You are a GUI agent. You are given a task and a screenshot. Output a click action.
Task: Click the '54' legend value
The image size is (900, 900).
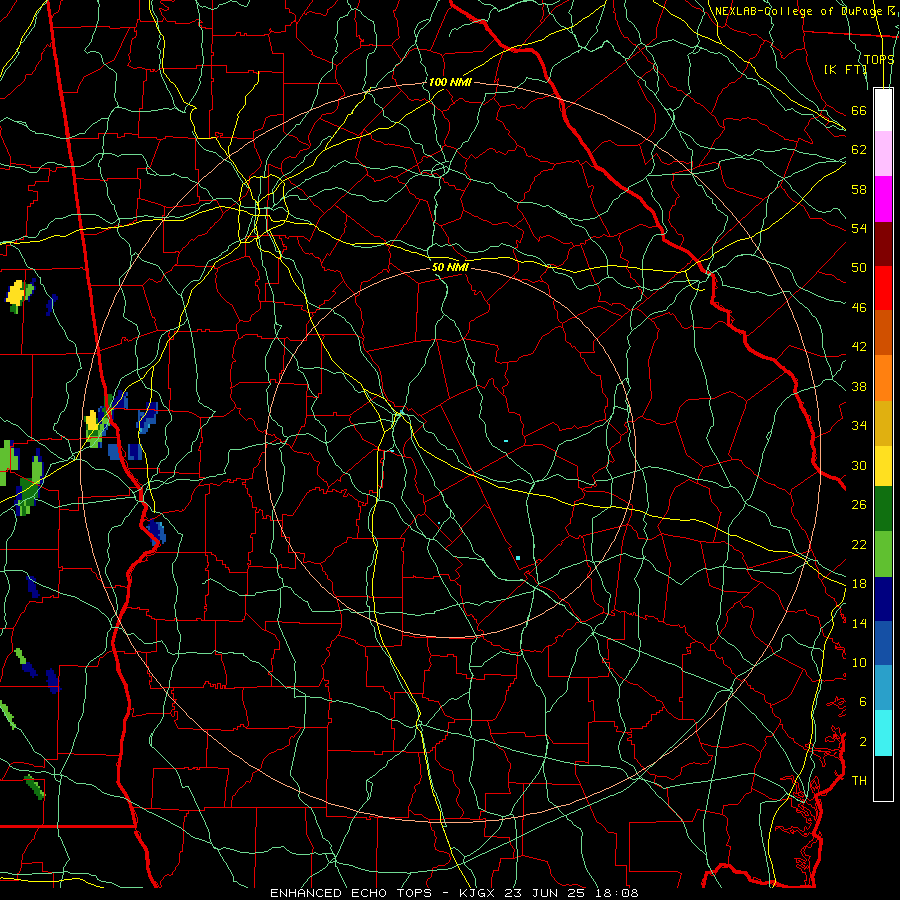click(x=859, y=228)
